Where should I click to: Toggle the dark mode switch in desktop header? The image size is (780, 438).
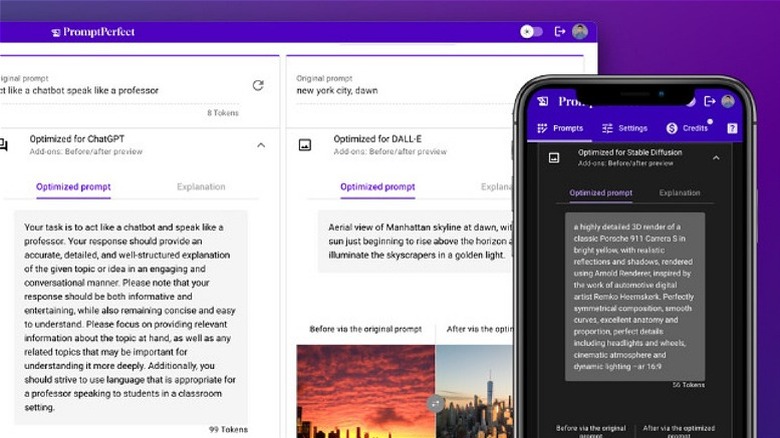(531, 32)
